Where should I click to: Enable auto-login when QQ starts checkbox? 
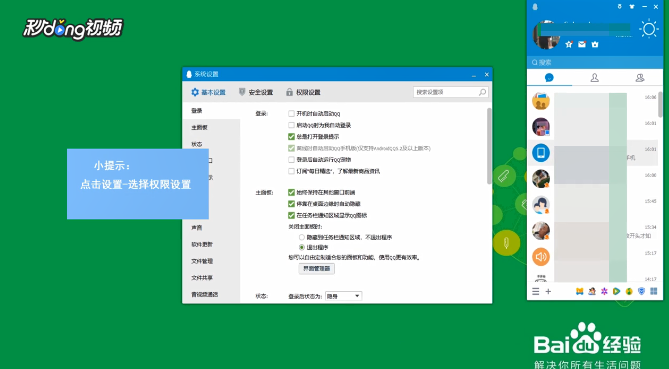(x=291, y=125)
